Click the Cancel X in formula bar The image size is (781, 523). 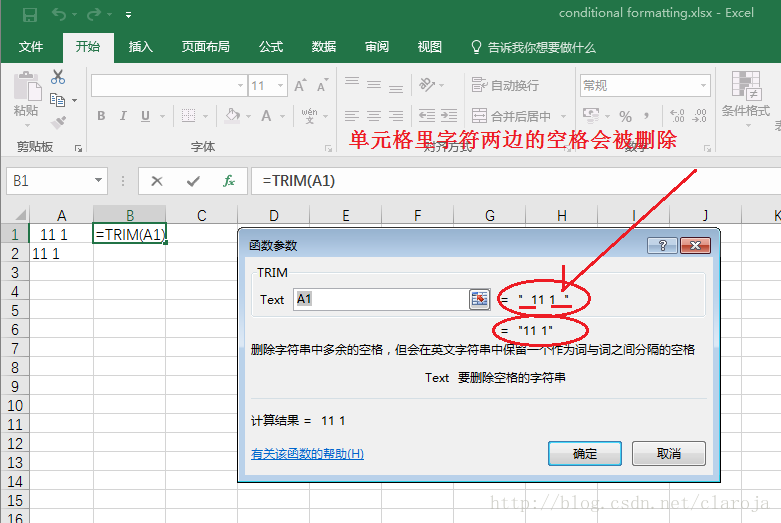tap(157, 181)
